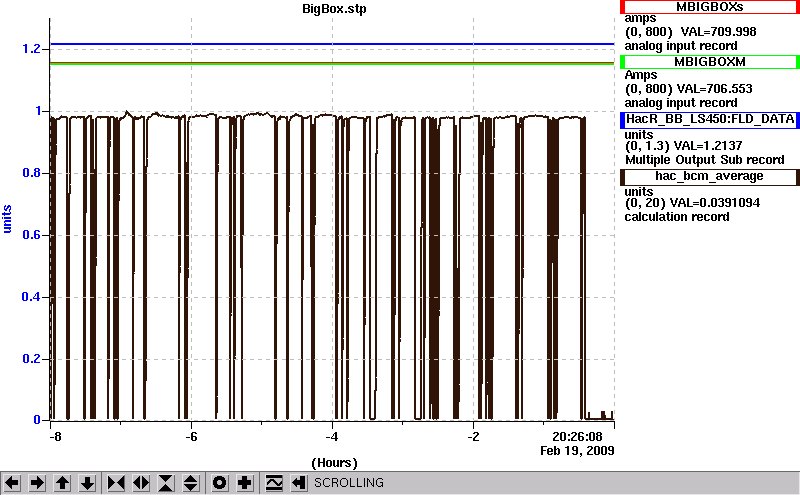Zoom in the time axis (inward horizontal triangles)
Image resolution: width=800 pixels, height=495 pixels.
point(116,483)
